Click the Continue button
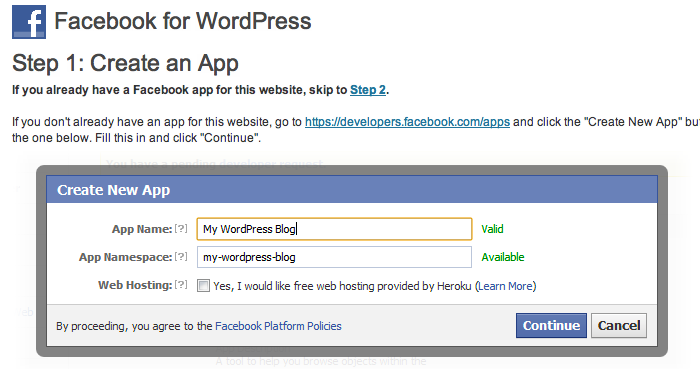Screen dimensions: 700x369 (x=551, y=325)
